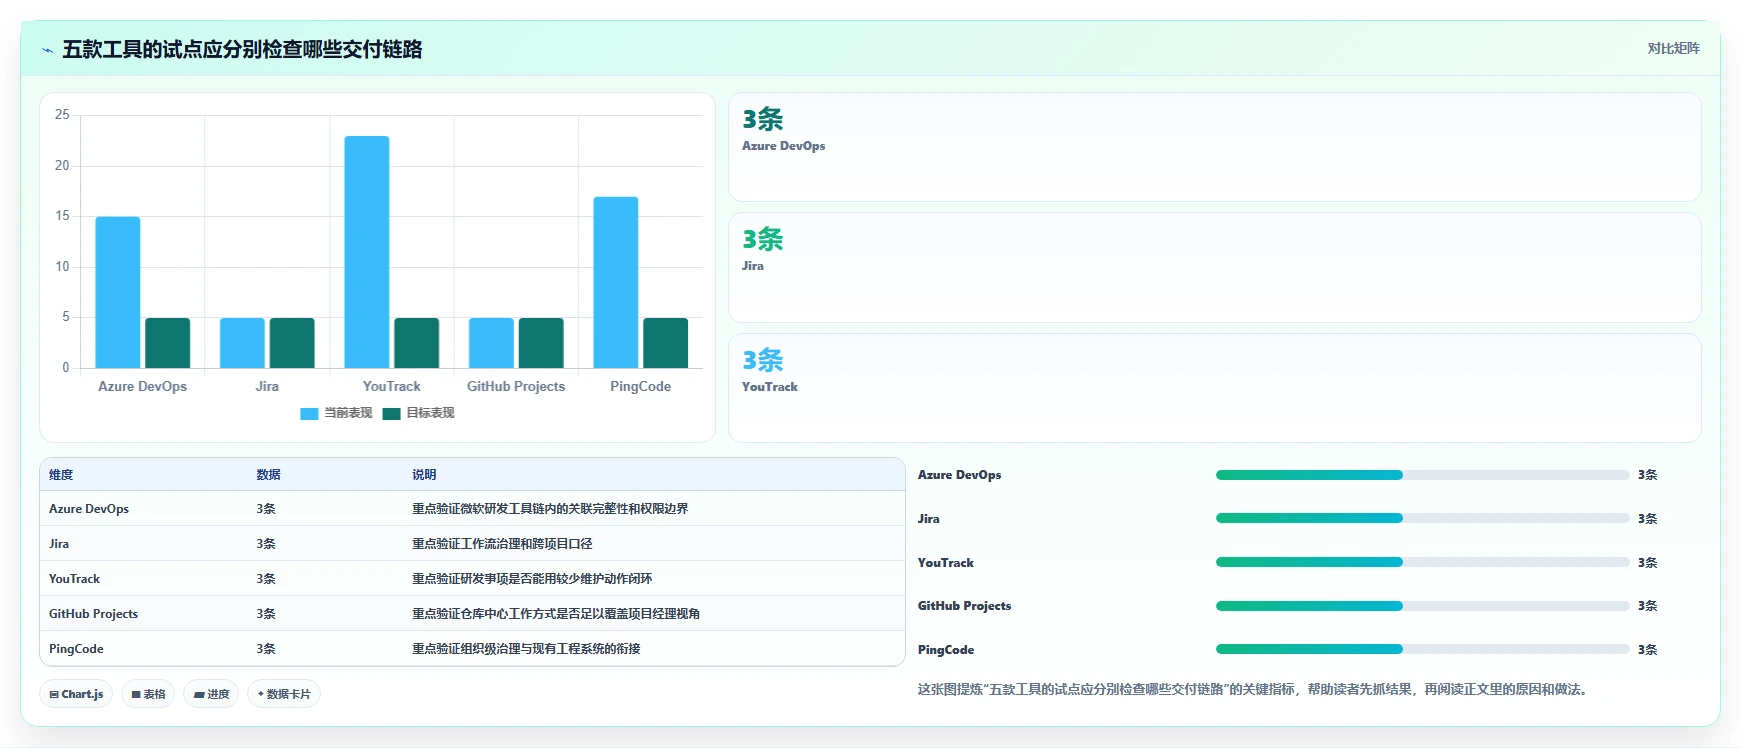Viewport: 1741px width, 748px height.
Task: Click the YouTrack x-axis label on chart
Action: (x=392, y=386)
